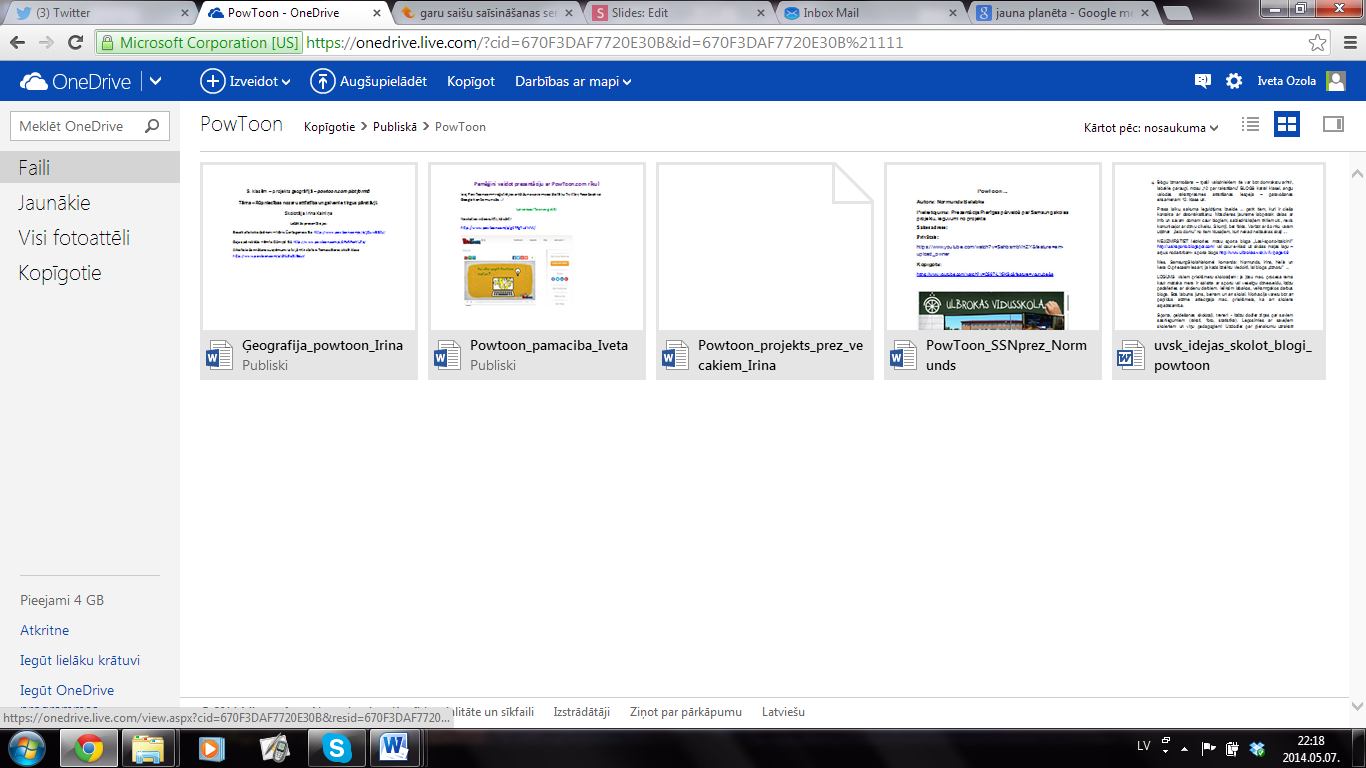1366x768 pixels.
Task: Click the file name PowToon_SSNprez_Normunds
Action: (x=1006, y=355)
